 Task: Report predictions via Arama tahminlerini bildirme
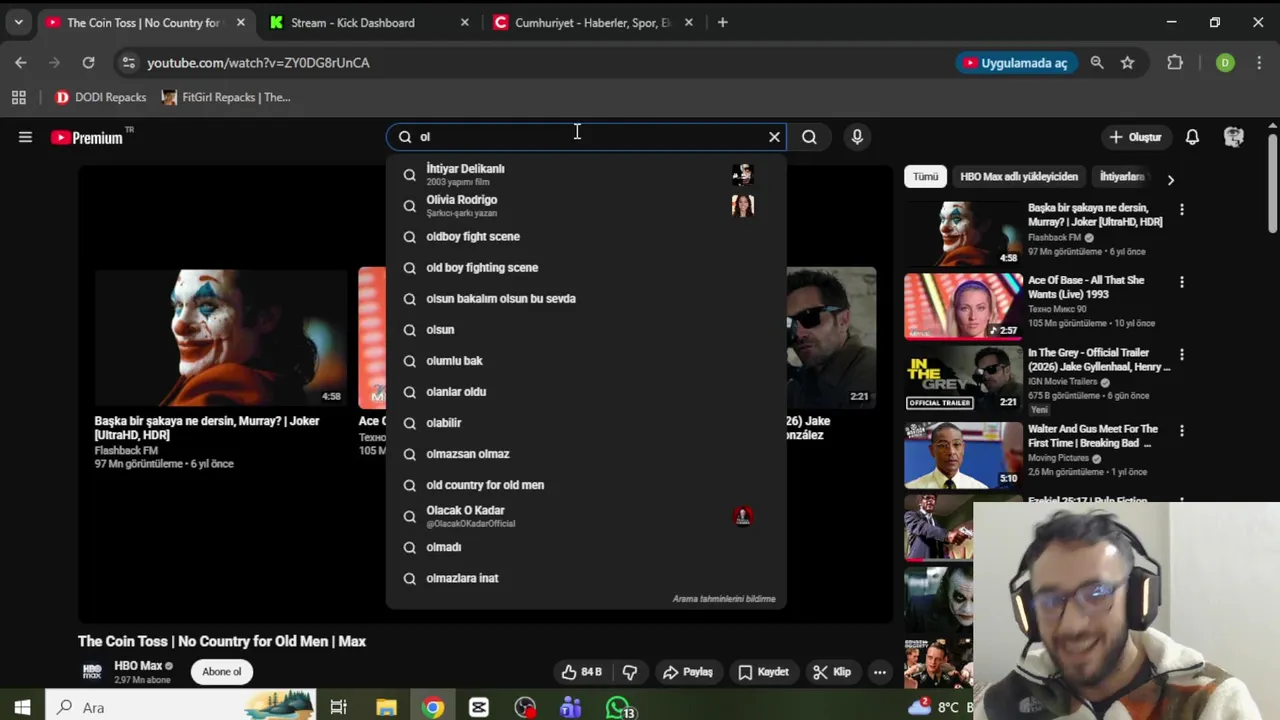point(724,599)
